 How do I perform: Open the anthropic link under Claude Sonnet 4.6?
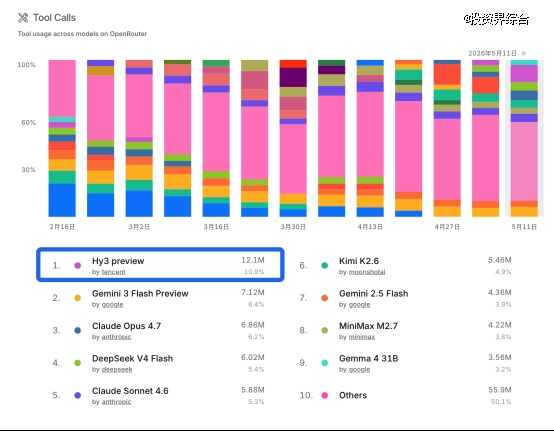[x=116, y=402]
